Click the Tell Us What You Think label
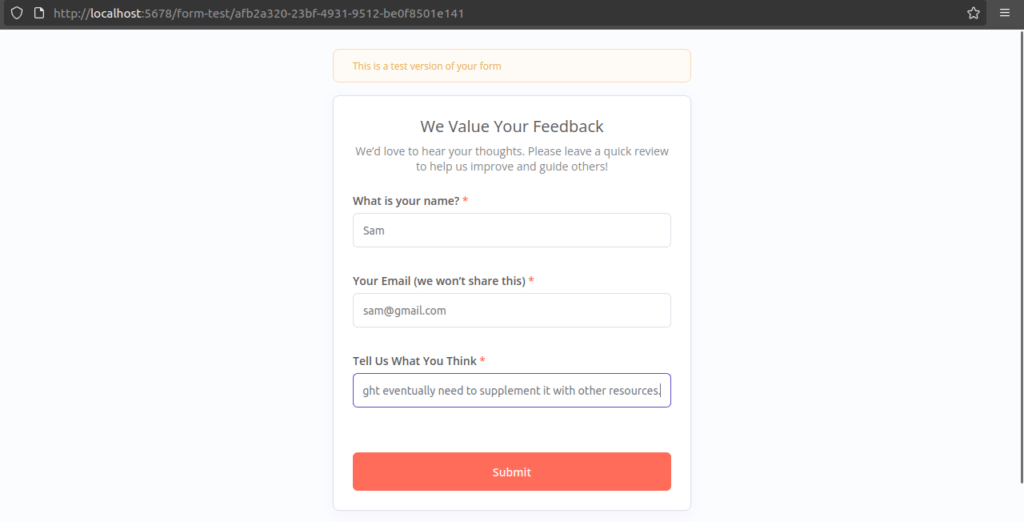The image size is (1024, 522). click(414, 361)
